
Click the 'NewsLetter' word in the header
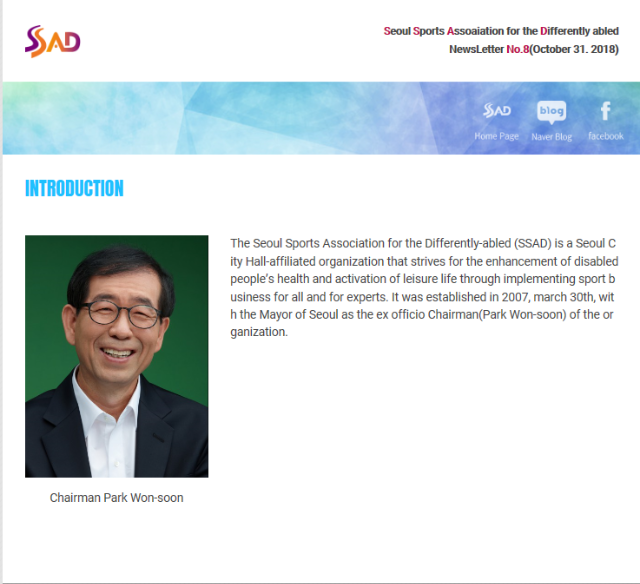[476, 48]
